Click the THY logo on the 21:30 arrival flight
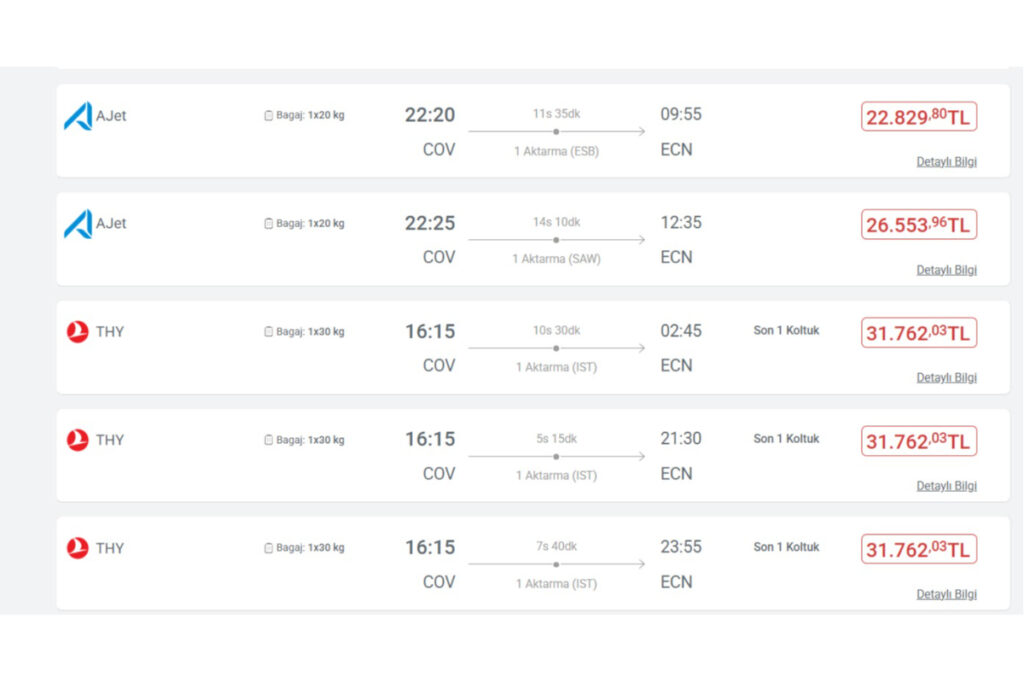Viewport: 1024px width, 683px height. point(78,440)
